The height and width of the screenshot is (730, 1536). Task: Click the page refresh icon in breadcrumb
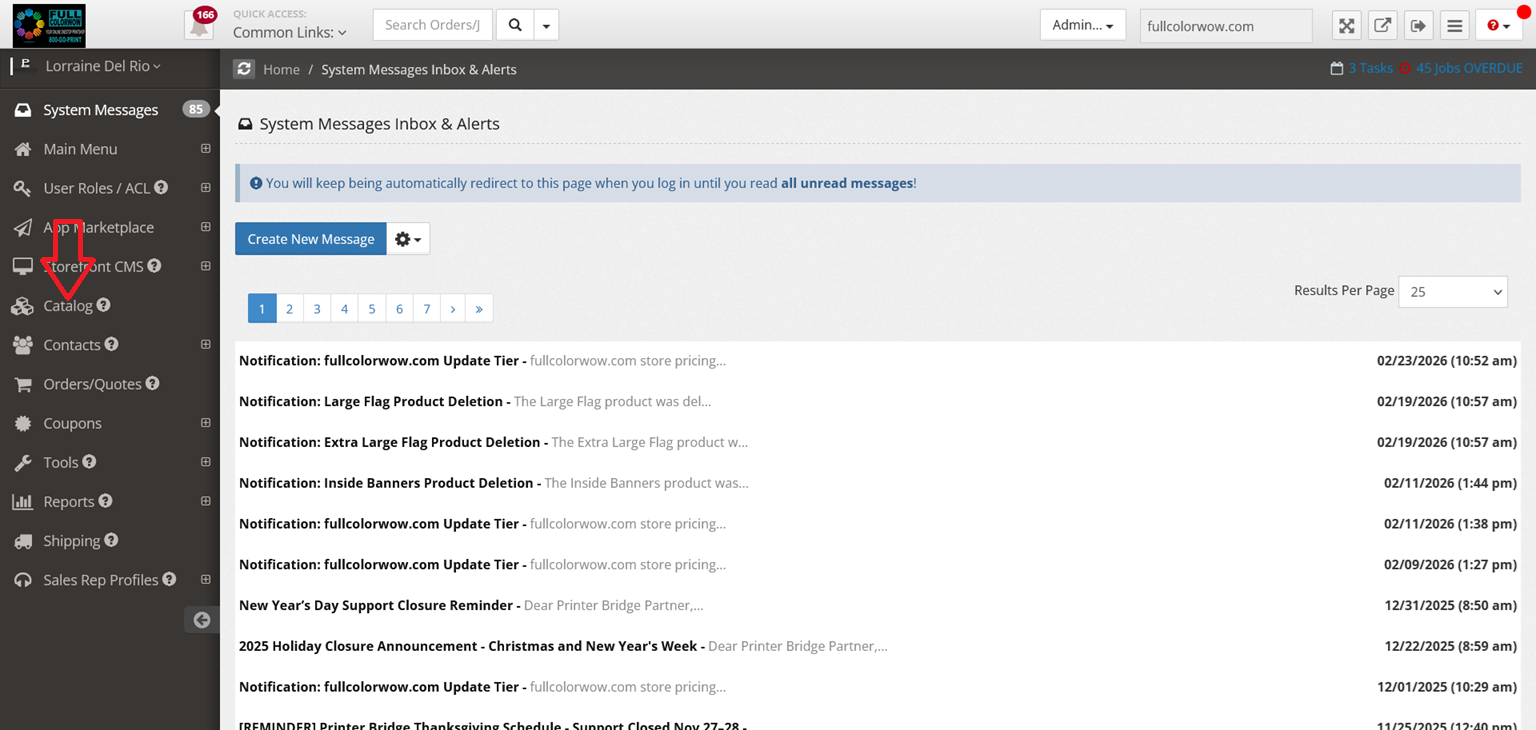pyautogui.click(x=244, y=69)
